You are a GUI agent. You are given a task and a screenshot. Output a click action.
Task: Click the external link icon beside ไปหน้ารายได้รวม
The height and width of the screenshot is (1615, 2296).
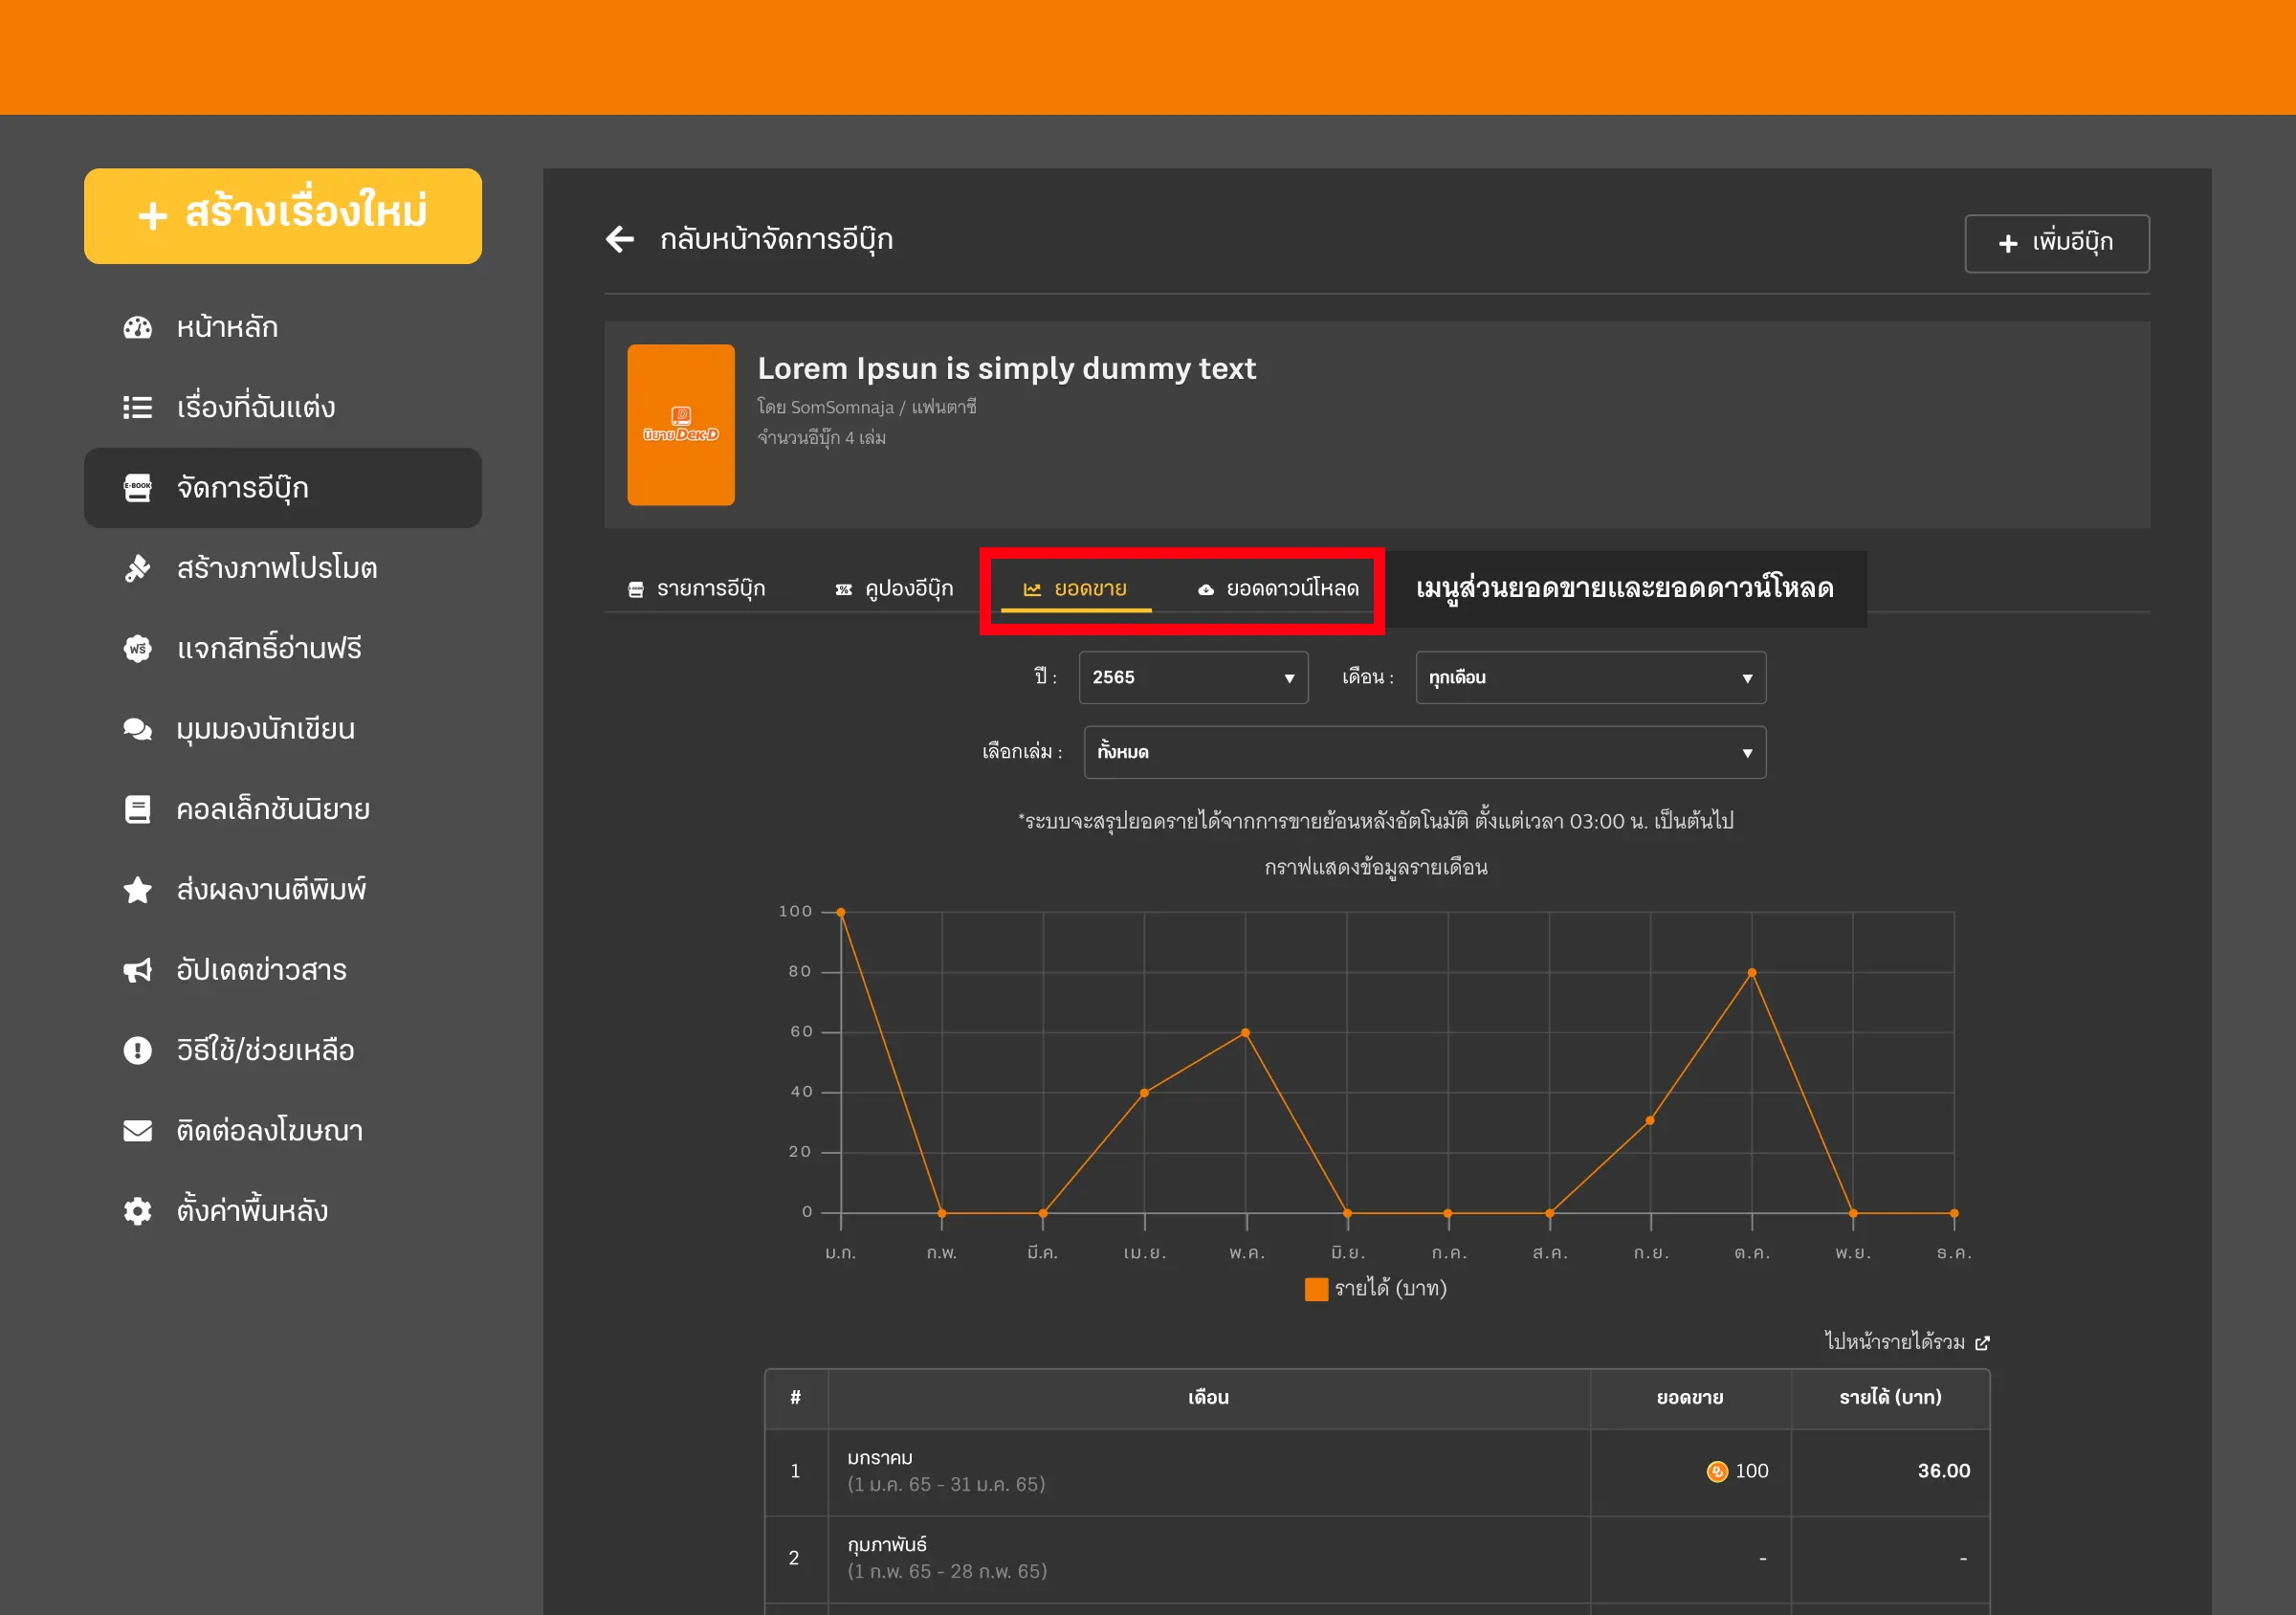click(1982, 1343)
